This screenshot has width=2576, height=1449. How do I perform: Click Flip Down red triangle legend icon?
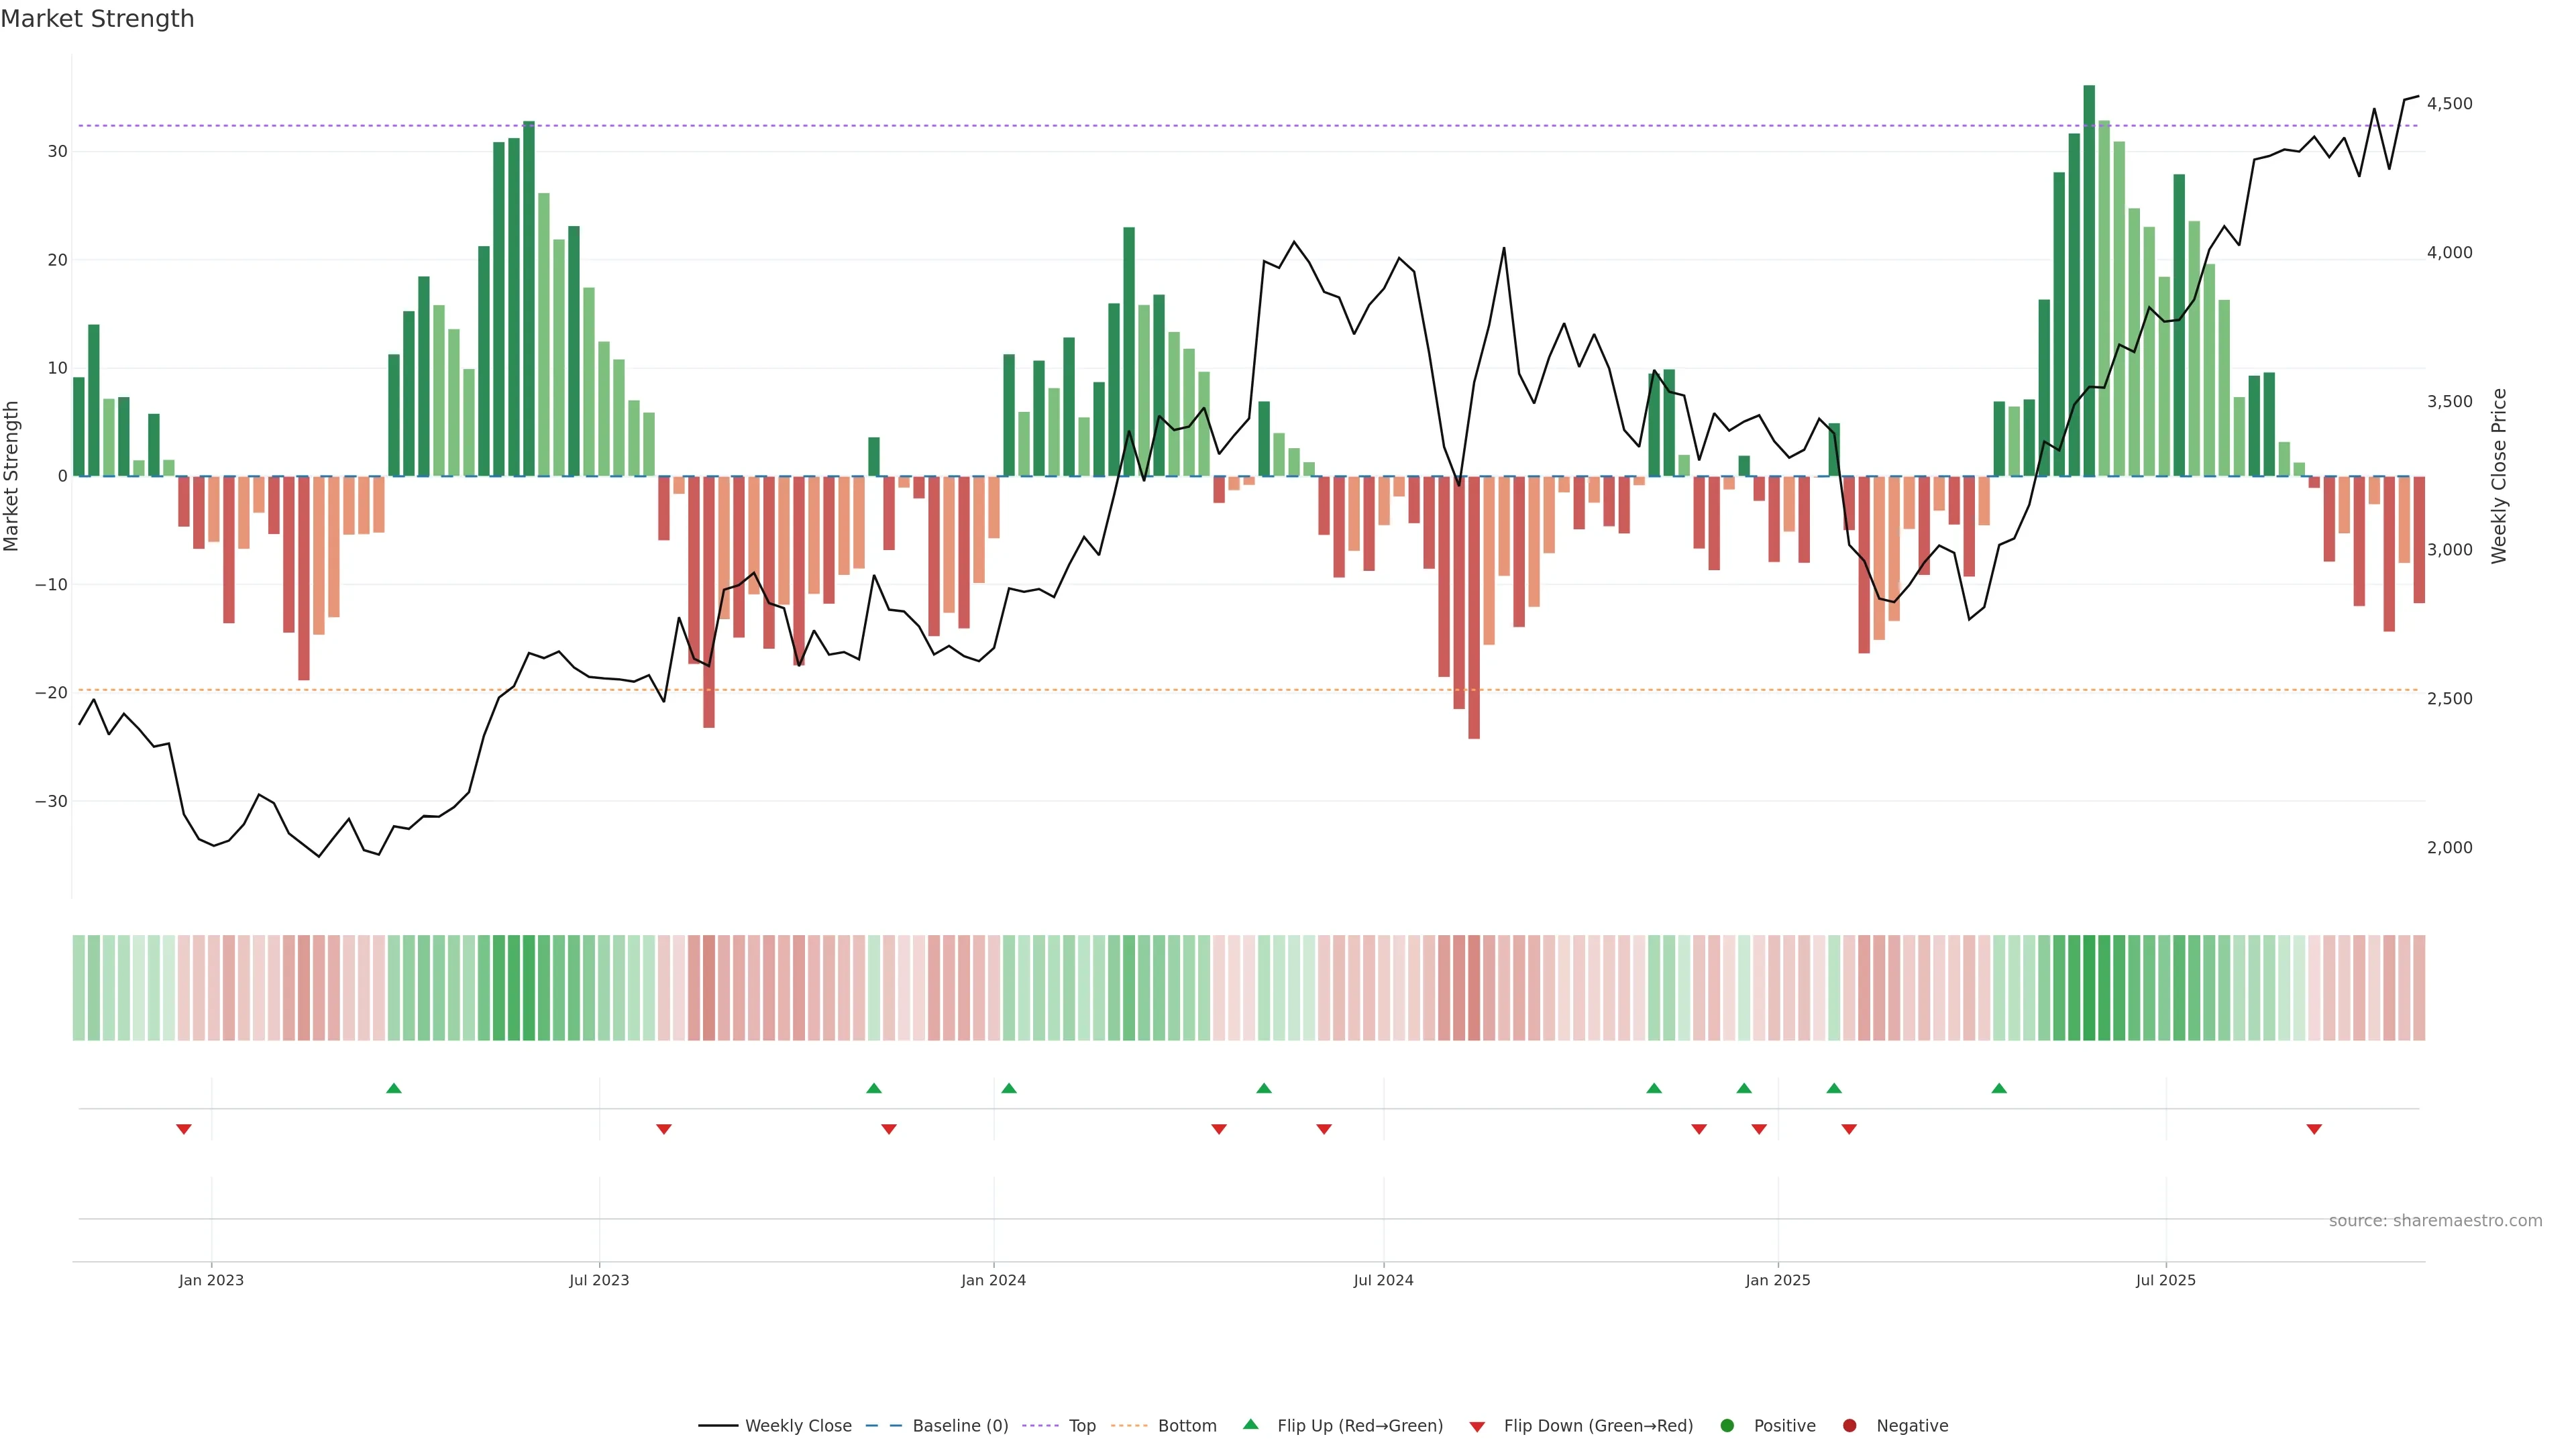1477,1427
